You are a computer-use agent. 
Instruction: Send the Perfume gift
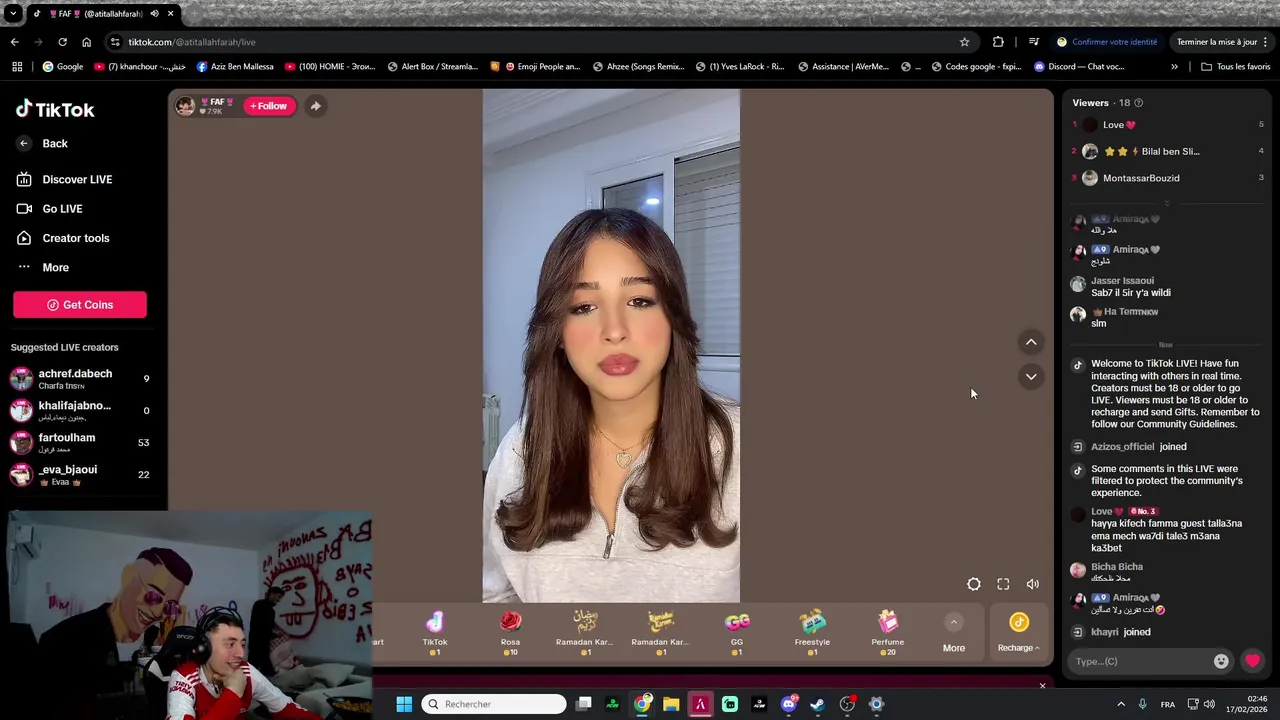(x=888, y=633)
